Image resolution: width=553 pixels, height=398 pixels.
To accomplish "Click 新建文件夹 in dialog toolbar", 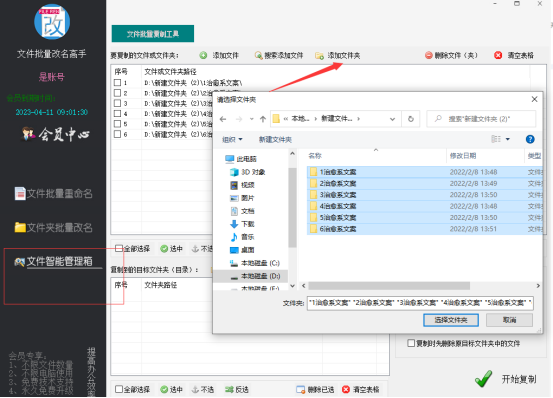I will tap(275, 140).
